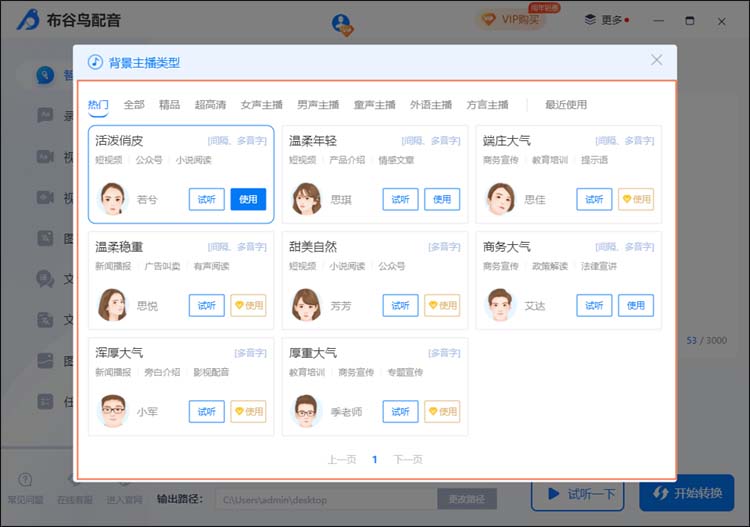Viewport: 750px width, 527px height.
Task: Open the user profile avatar in title bar
Action: [343, 22]
